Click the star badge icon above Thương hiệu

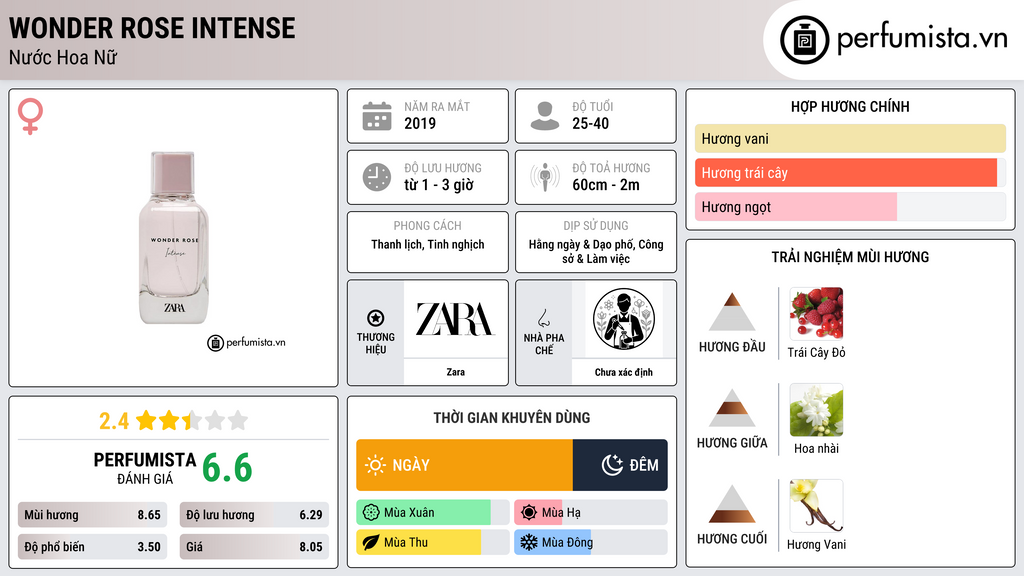tap(376, 318)
